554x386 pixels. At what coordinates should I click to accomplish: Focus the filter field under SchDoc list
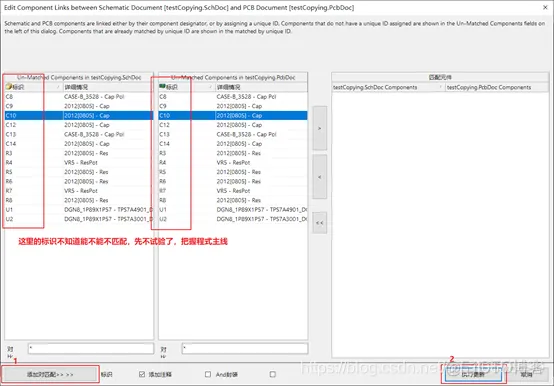91,349
